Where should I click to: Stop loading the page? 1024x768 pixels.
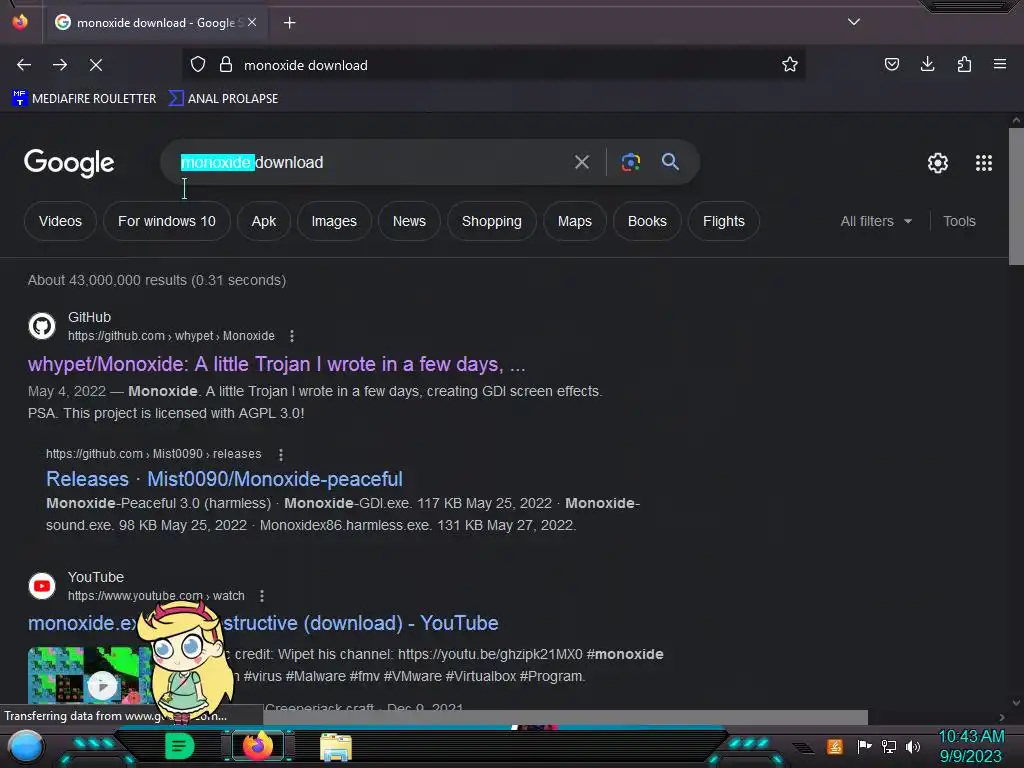96,65
